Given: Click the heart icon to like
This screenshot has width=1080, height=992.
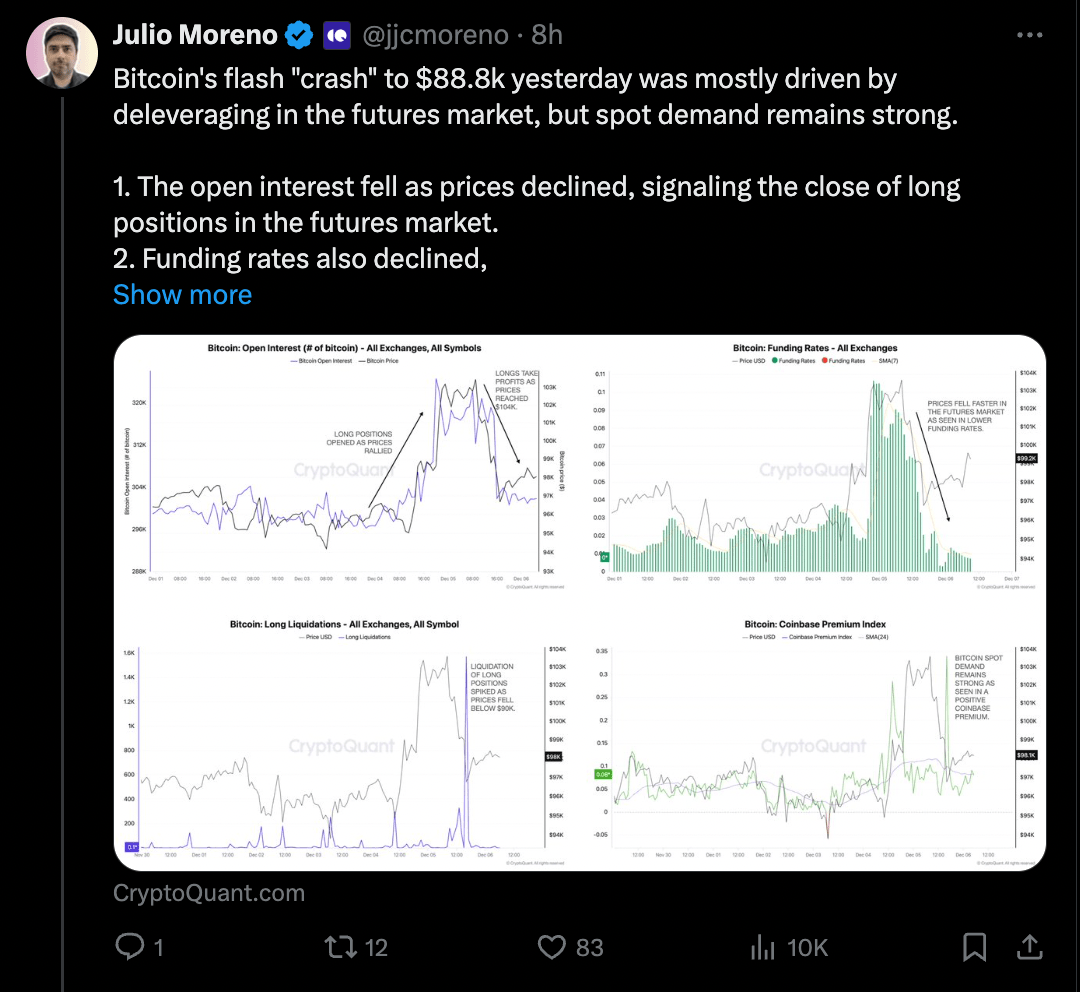Looking at the screenshot, I should pyautogui.click(x=553, y=946).
